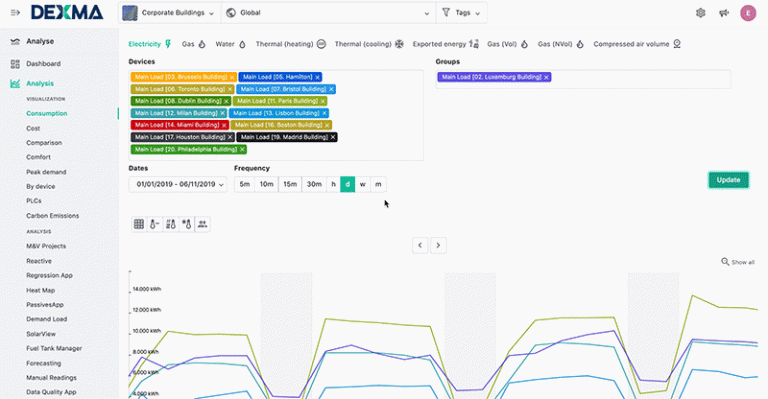Go to next chart period arrow
Viewport: 768px width, 399px height.
click(438, 245)
